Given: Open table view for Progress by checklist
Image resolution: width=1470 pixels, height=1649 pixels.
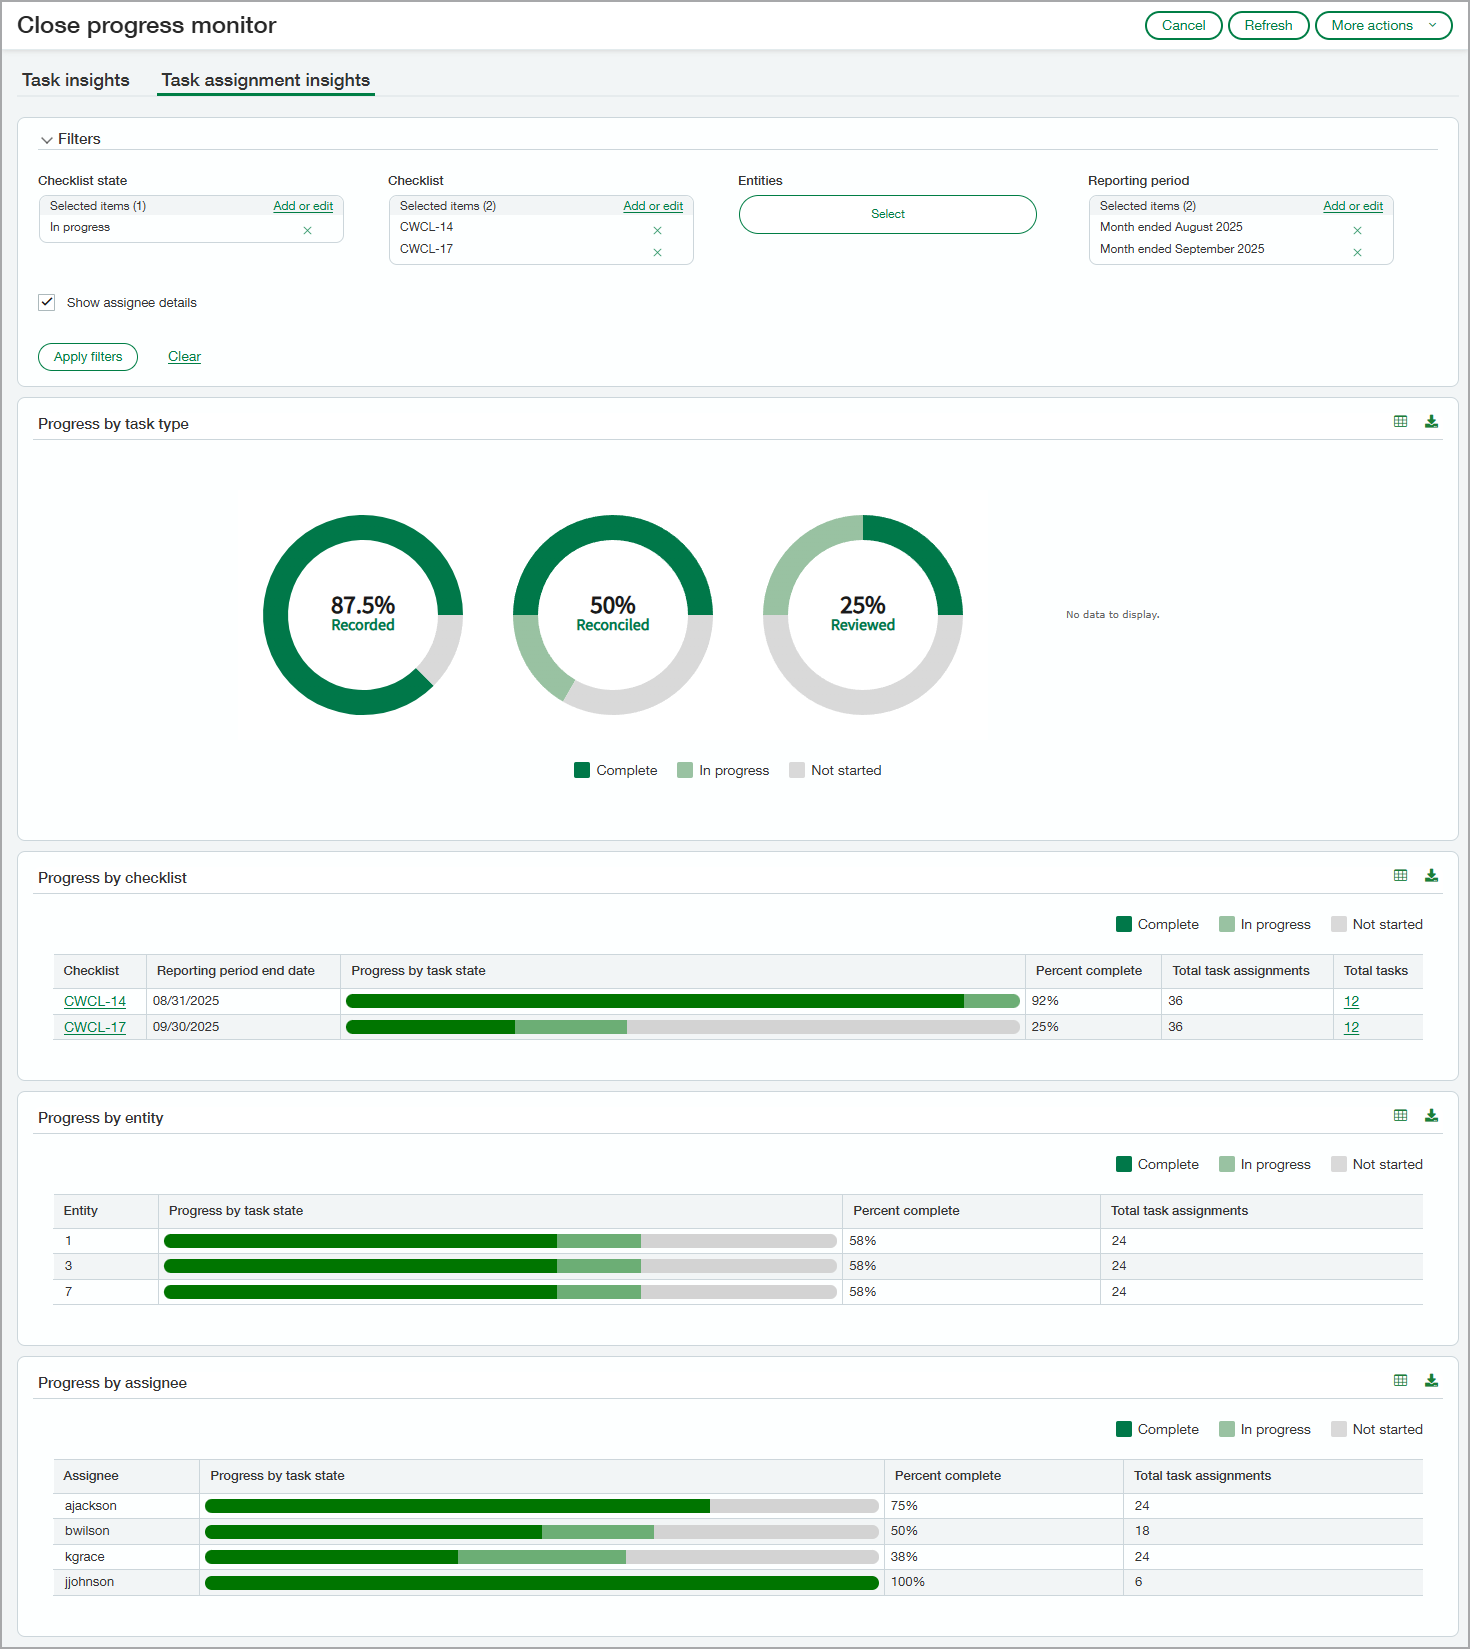Looking at the screenshot, I should coord(1400,876).
